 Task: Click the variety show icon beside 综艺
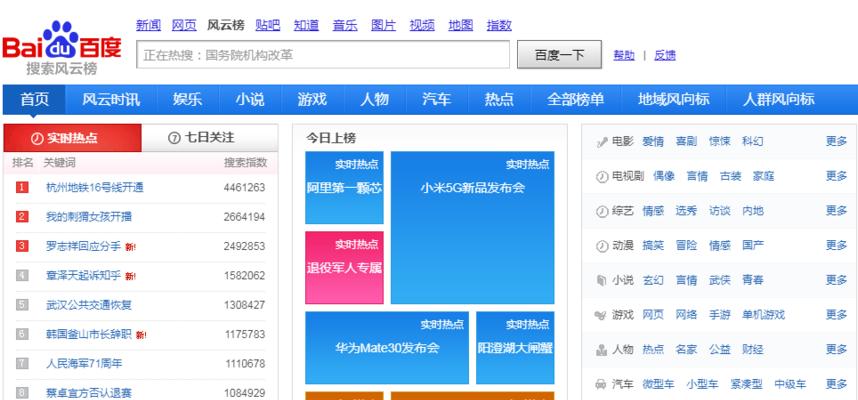tap(602, 211)
